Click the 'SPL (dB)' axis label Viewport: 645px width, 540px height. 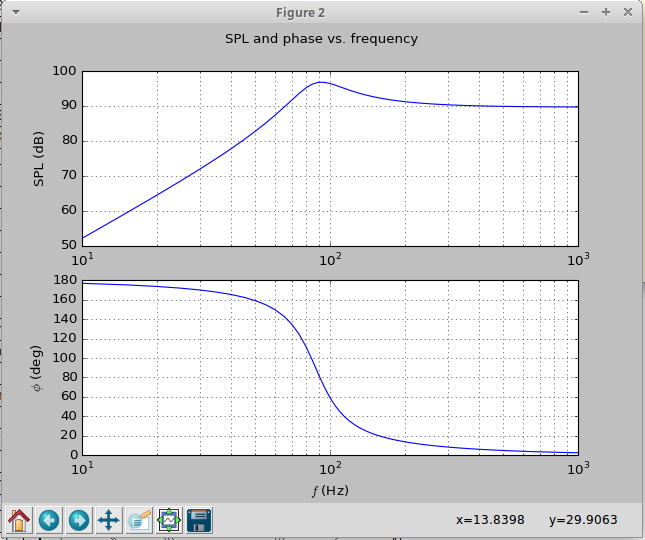39,159
